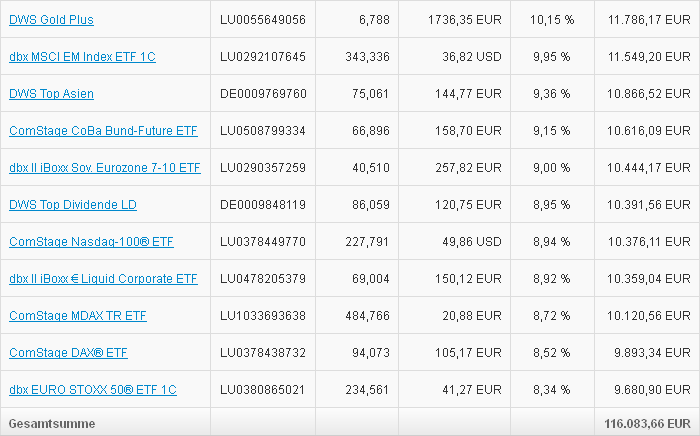Click the price 49,86 USD
The height and width of the screenshot is (436, 700).
(472, 242)
